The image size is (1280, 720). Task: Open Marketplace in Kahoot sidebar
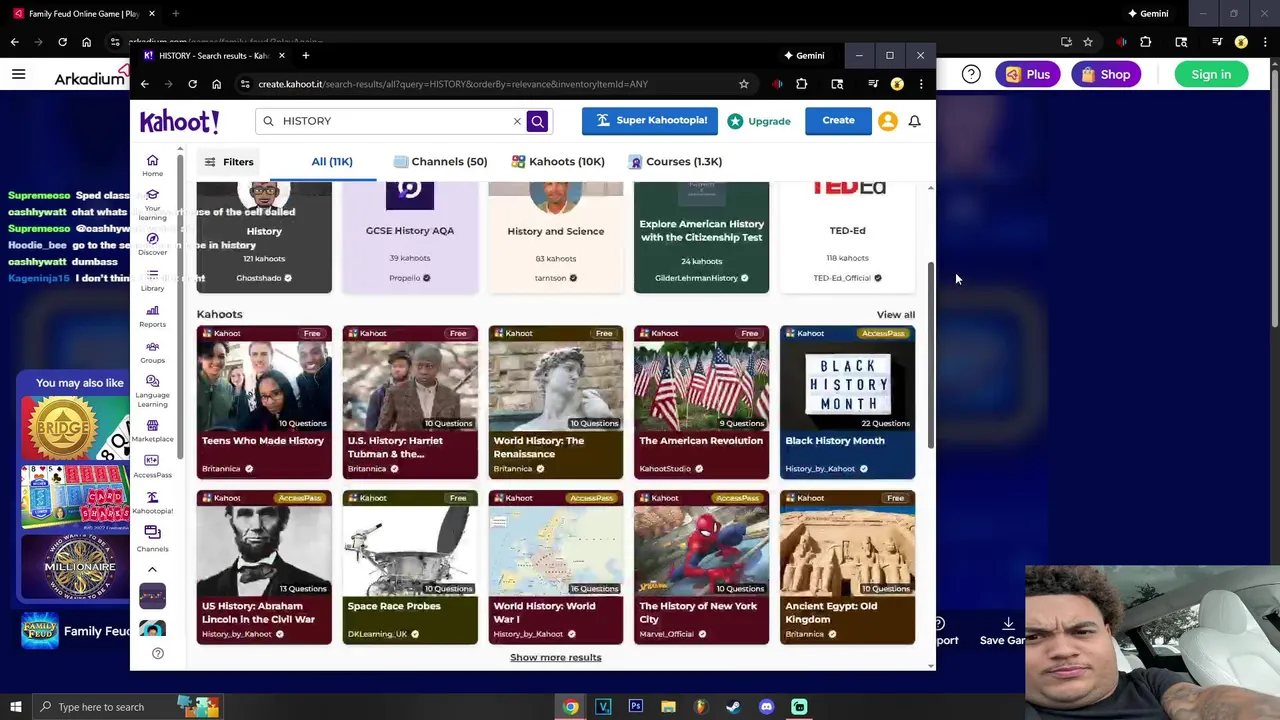152,431
